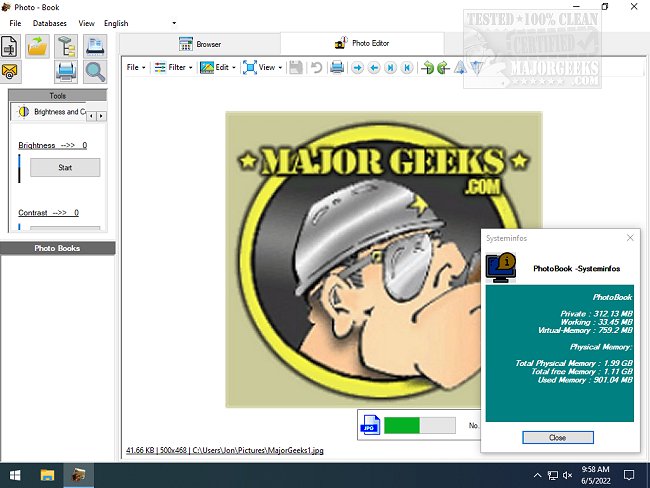Adjust the Brightness vertical slider
The width and height of the screenshot is (650, 488).
19,168
